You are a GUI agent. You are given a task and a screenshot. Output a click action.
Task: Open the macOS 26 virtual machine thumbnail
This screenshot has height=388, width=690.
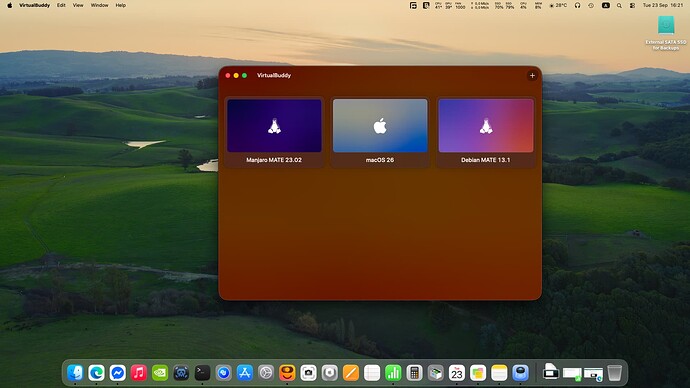(x=380, y=125)
